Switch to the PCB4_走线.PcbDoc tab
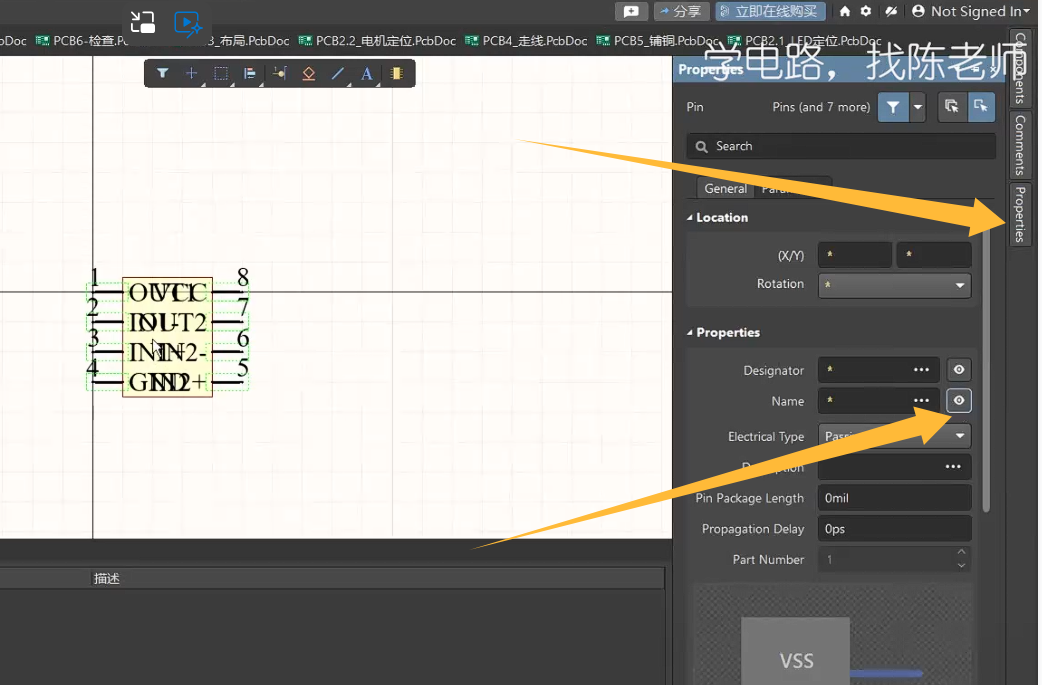This screenshot has height=685, width=1042. click(526, 41)
